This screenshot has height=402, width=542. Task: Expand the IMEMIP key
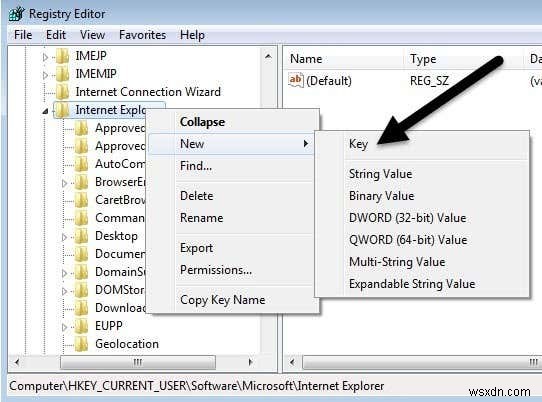coord(45,75)
